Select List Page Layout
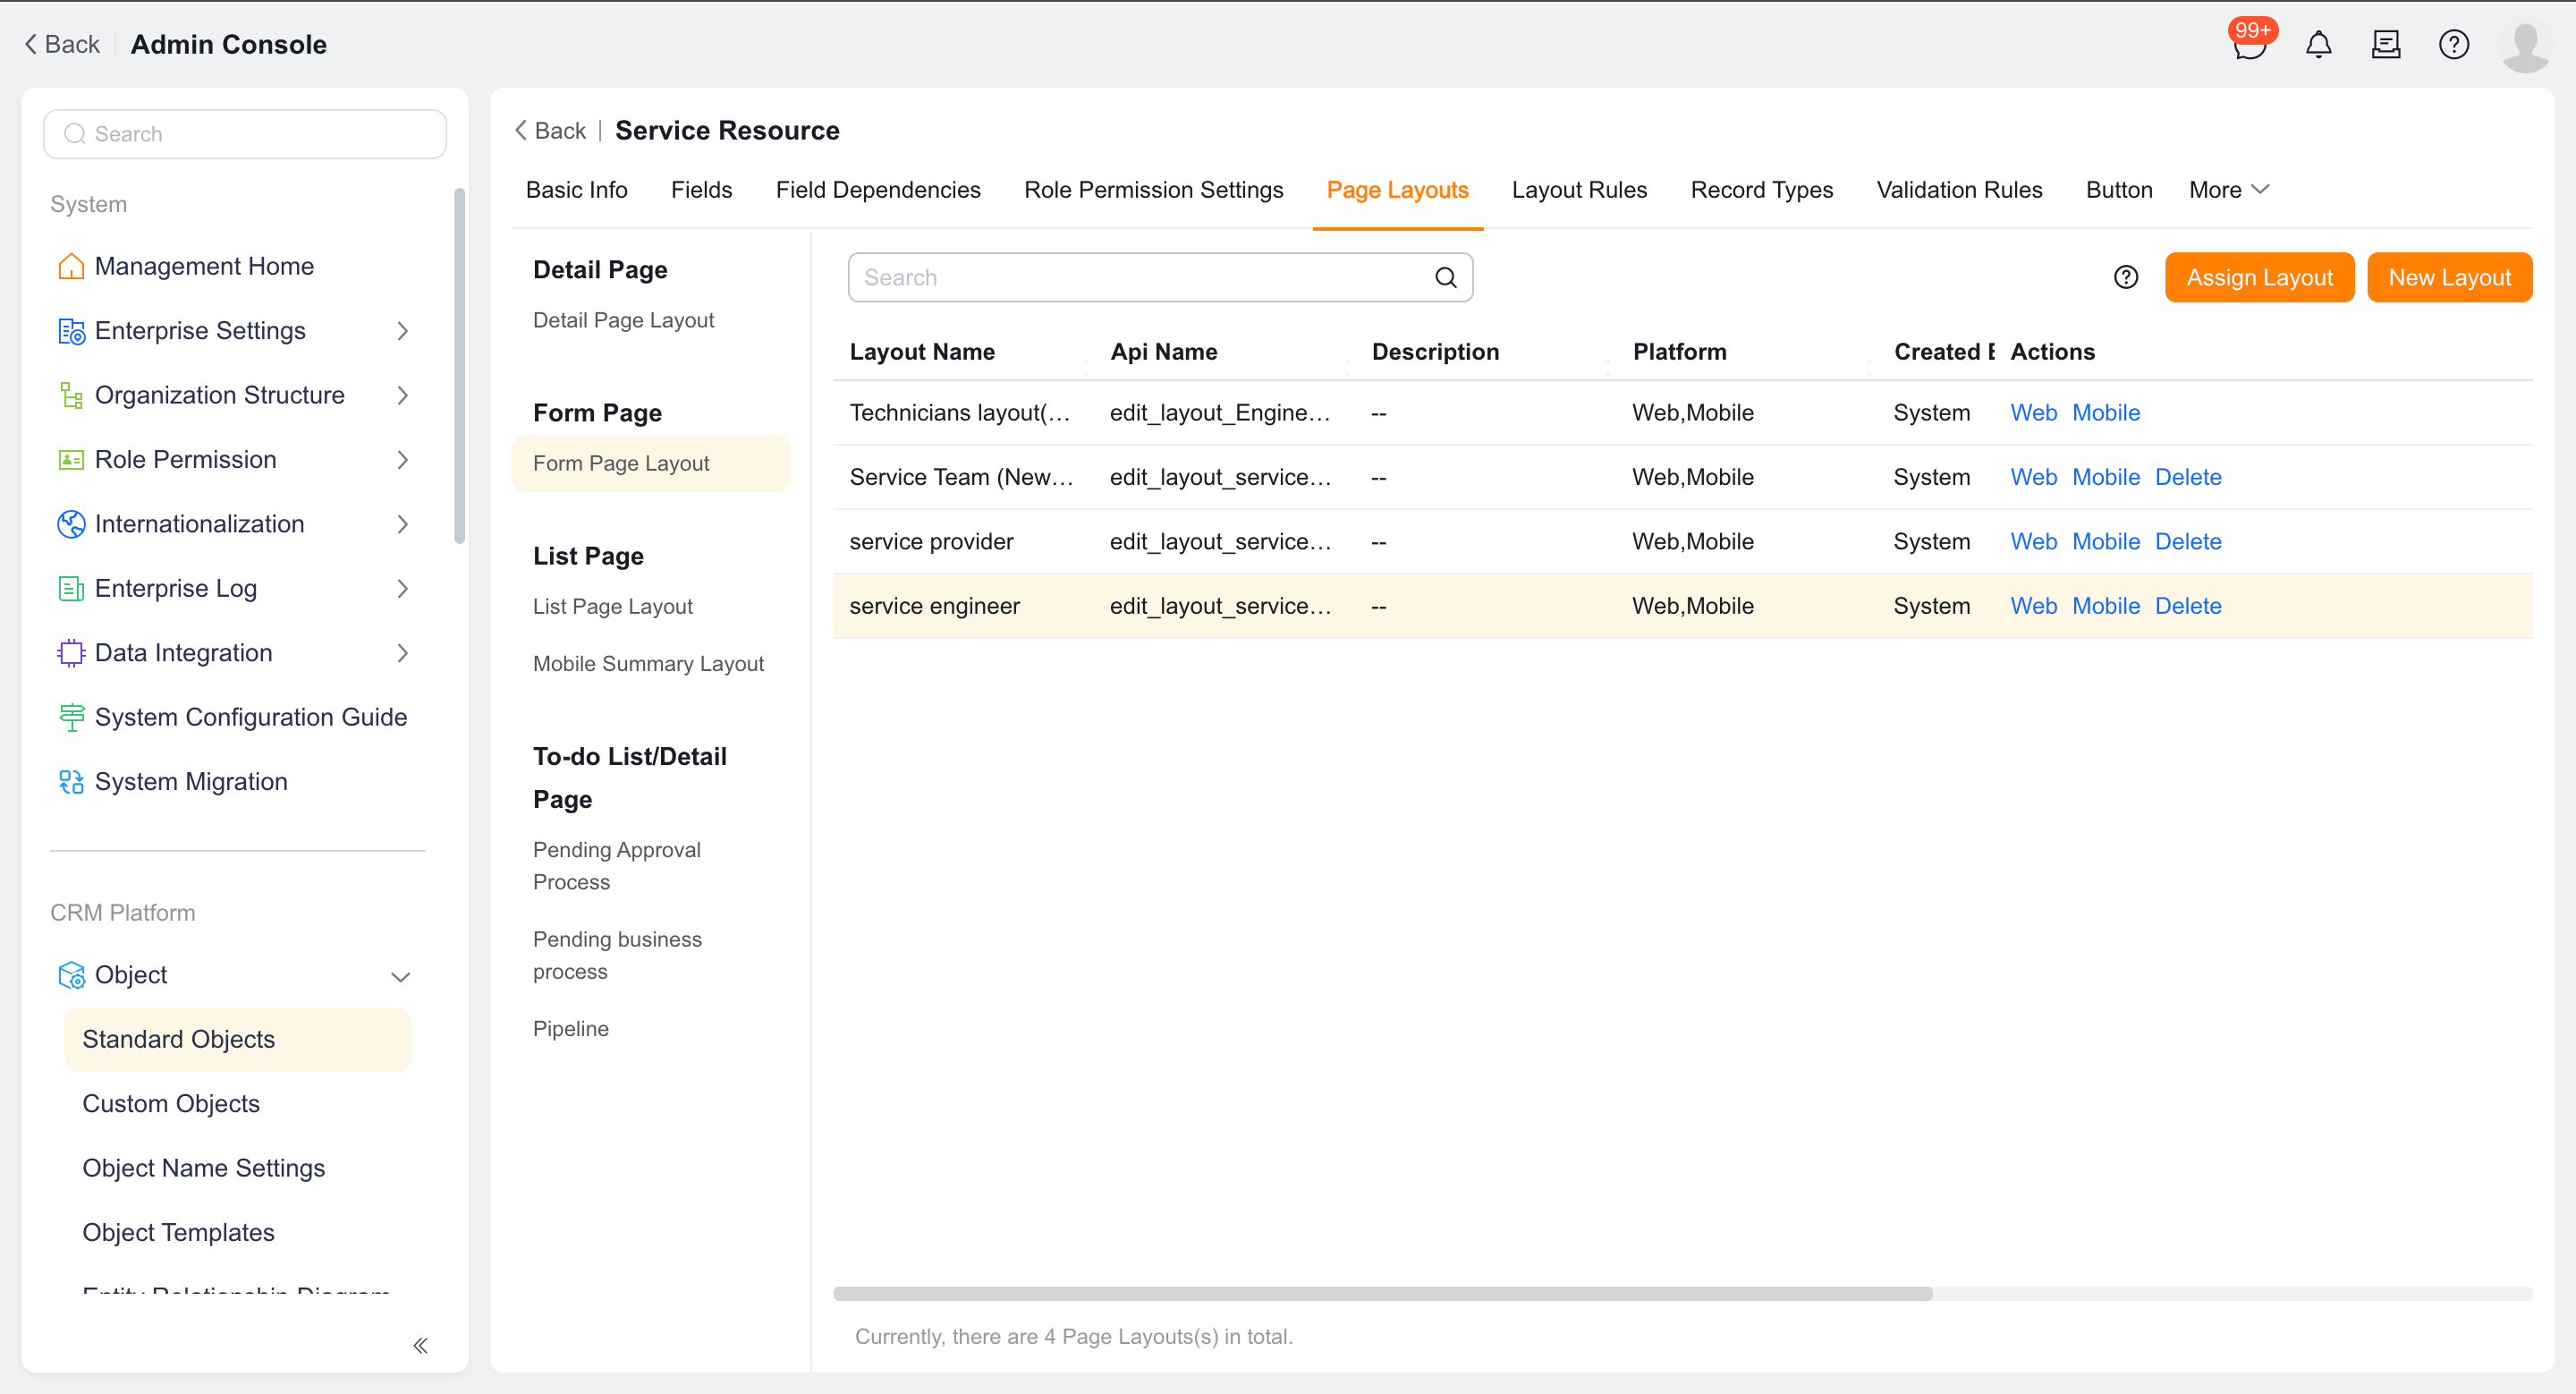Screen dimensions: 2576x1394 (612, 606)
